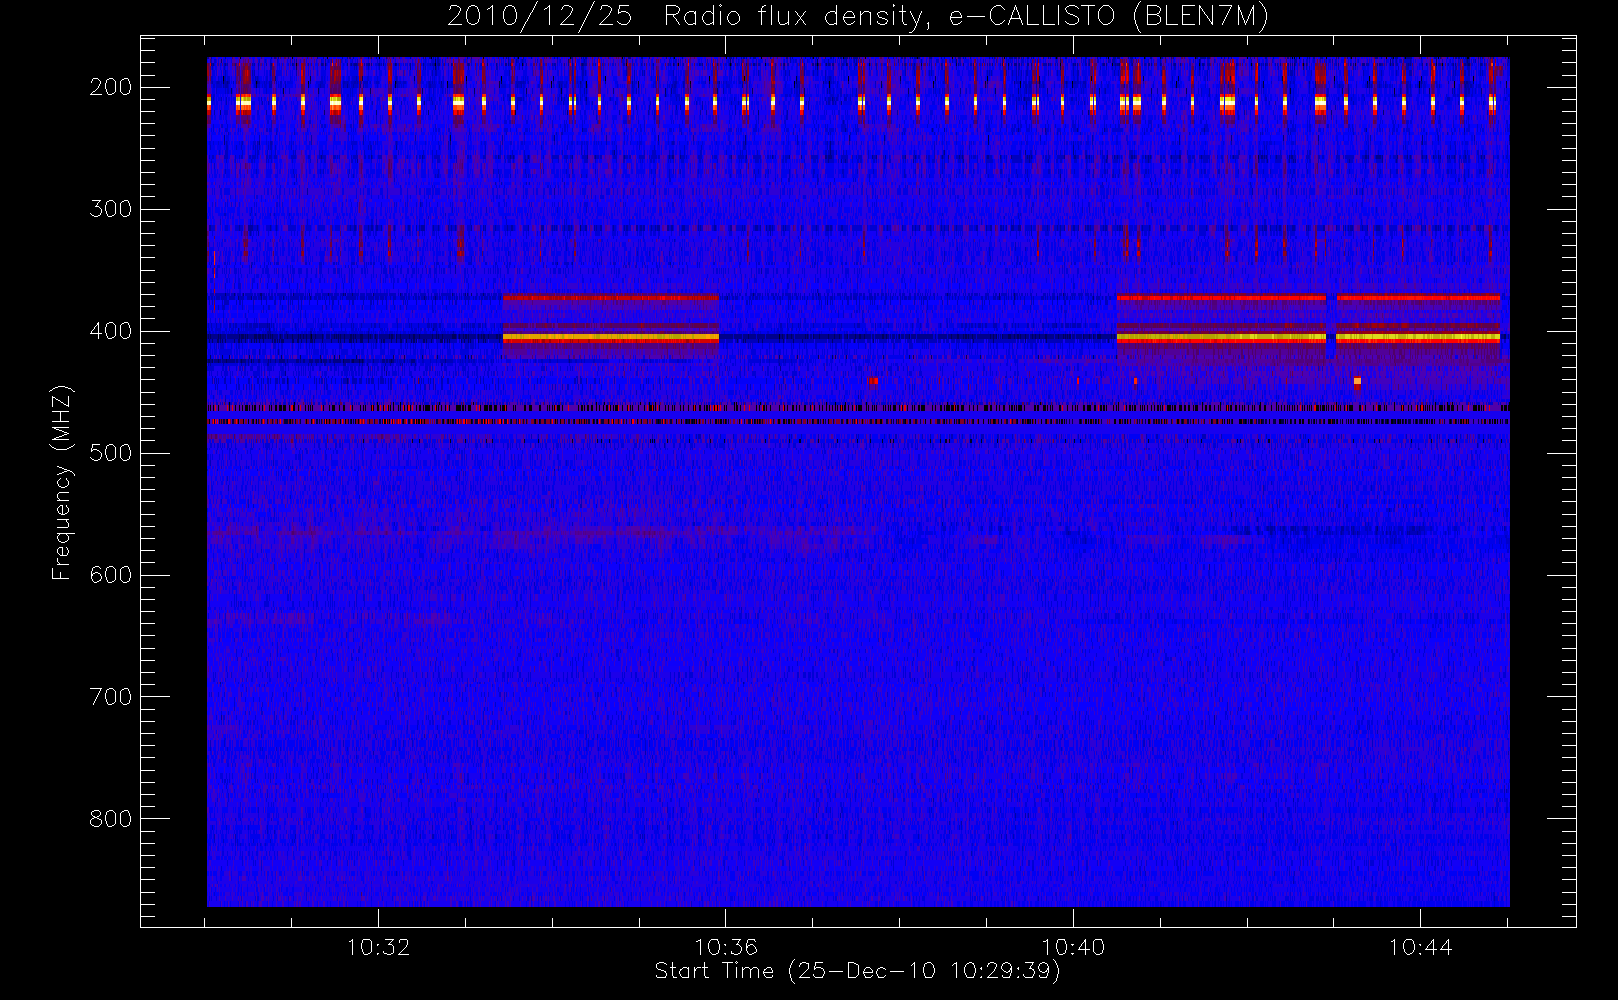The height and width of the screenshot is (1000, 1618).
Task: Click the 500 frequency tick label
Action: point(111,453)
